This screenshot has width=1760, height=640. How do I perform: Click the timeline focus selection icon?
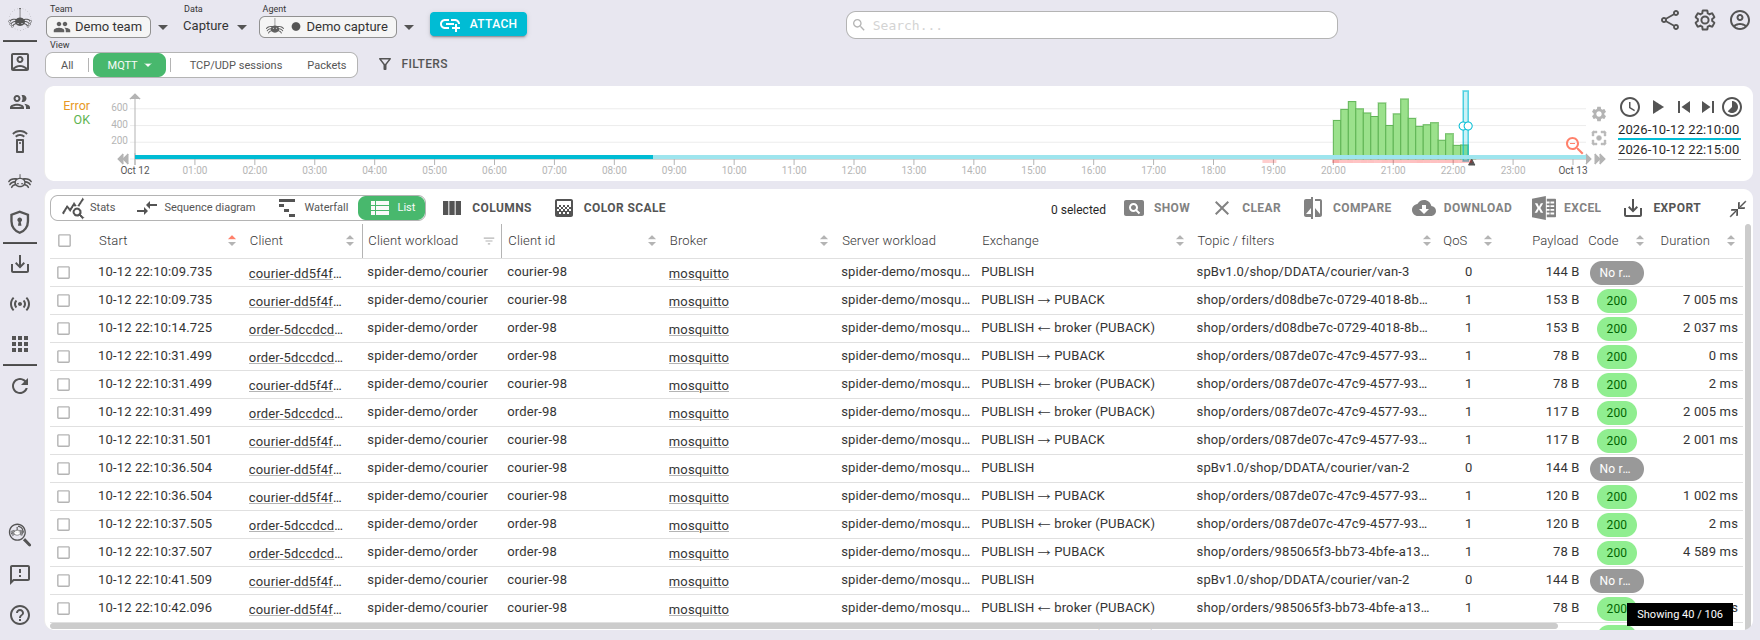point(1599,138)
